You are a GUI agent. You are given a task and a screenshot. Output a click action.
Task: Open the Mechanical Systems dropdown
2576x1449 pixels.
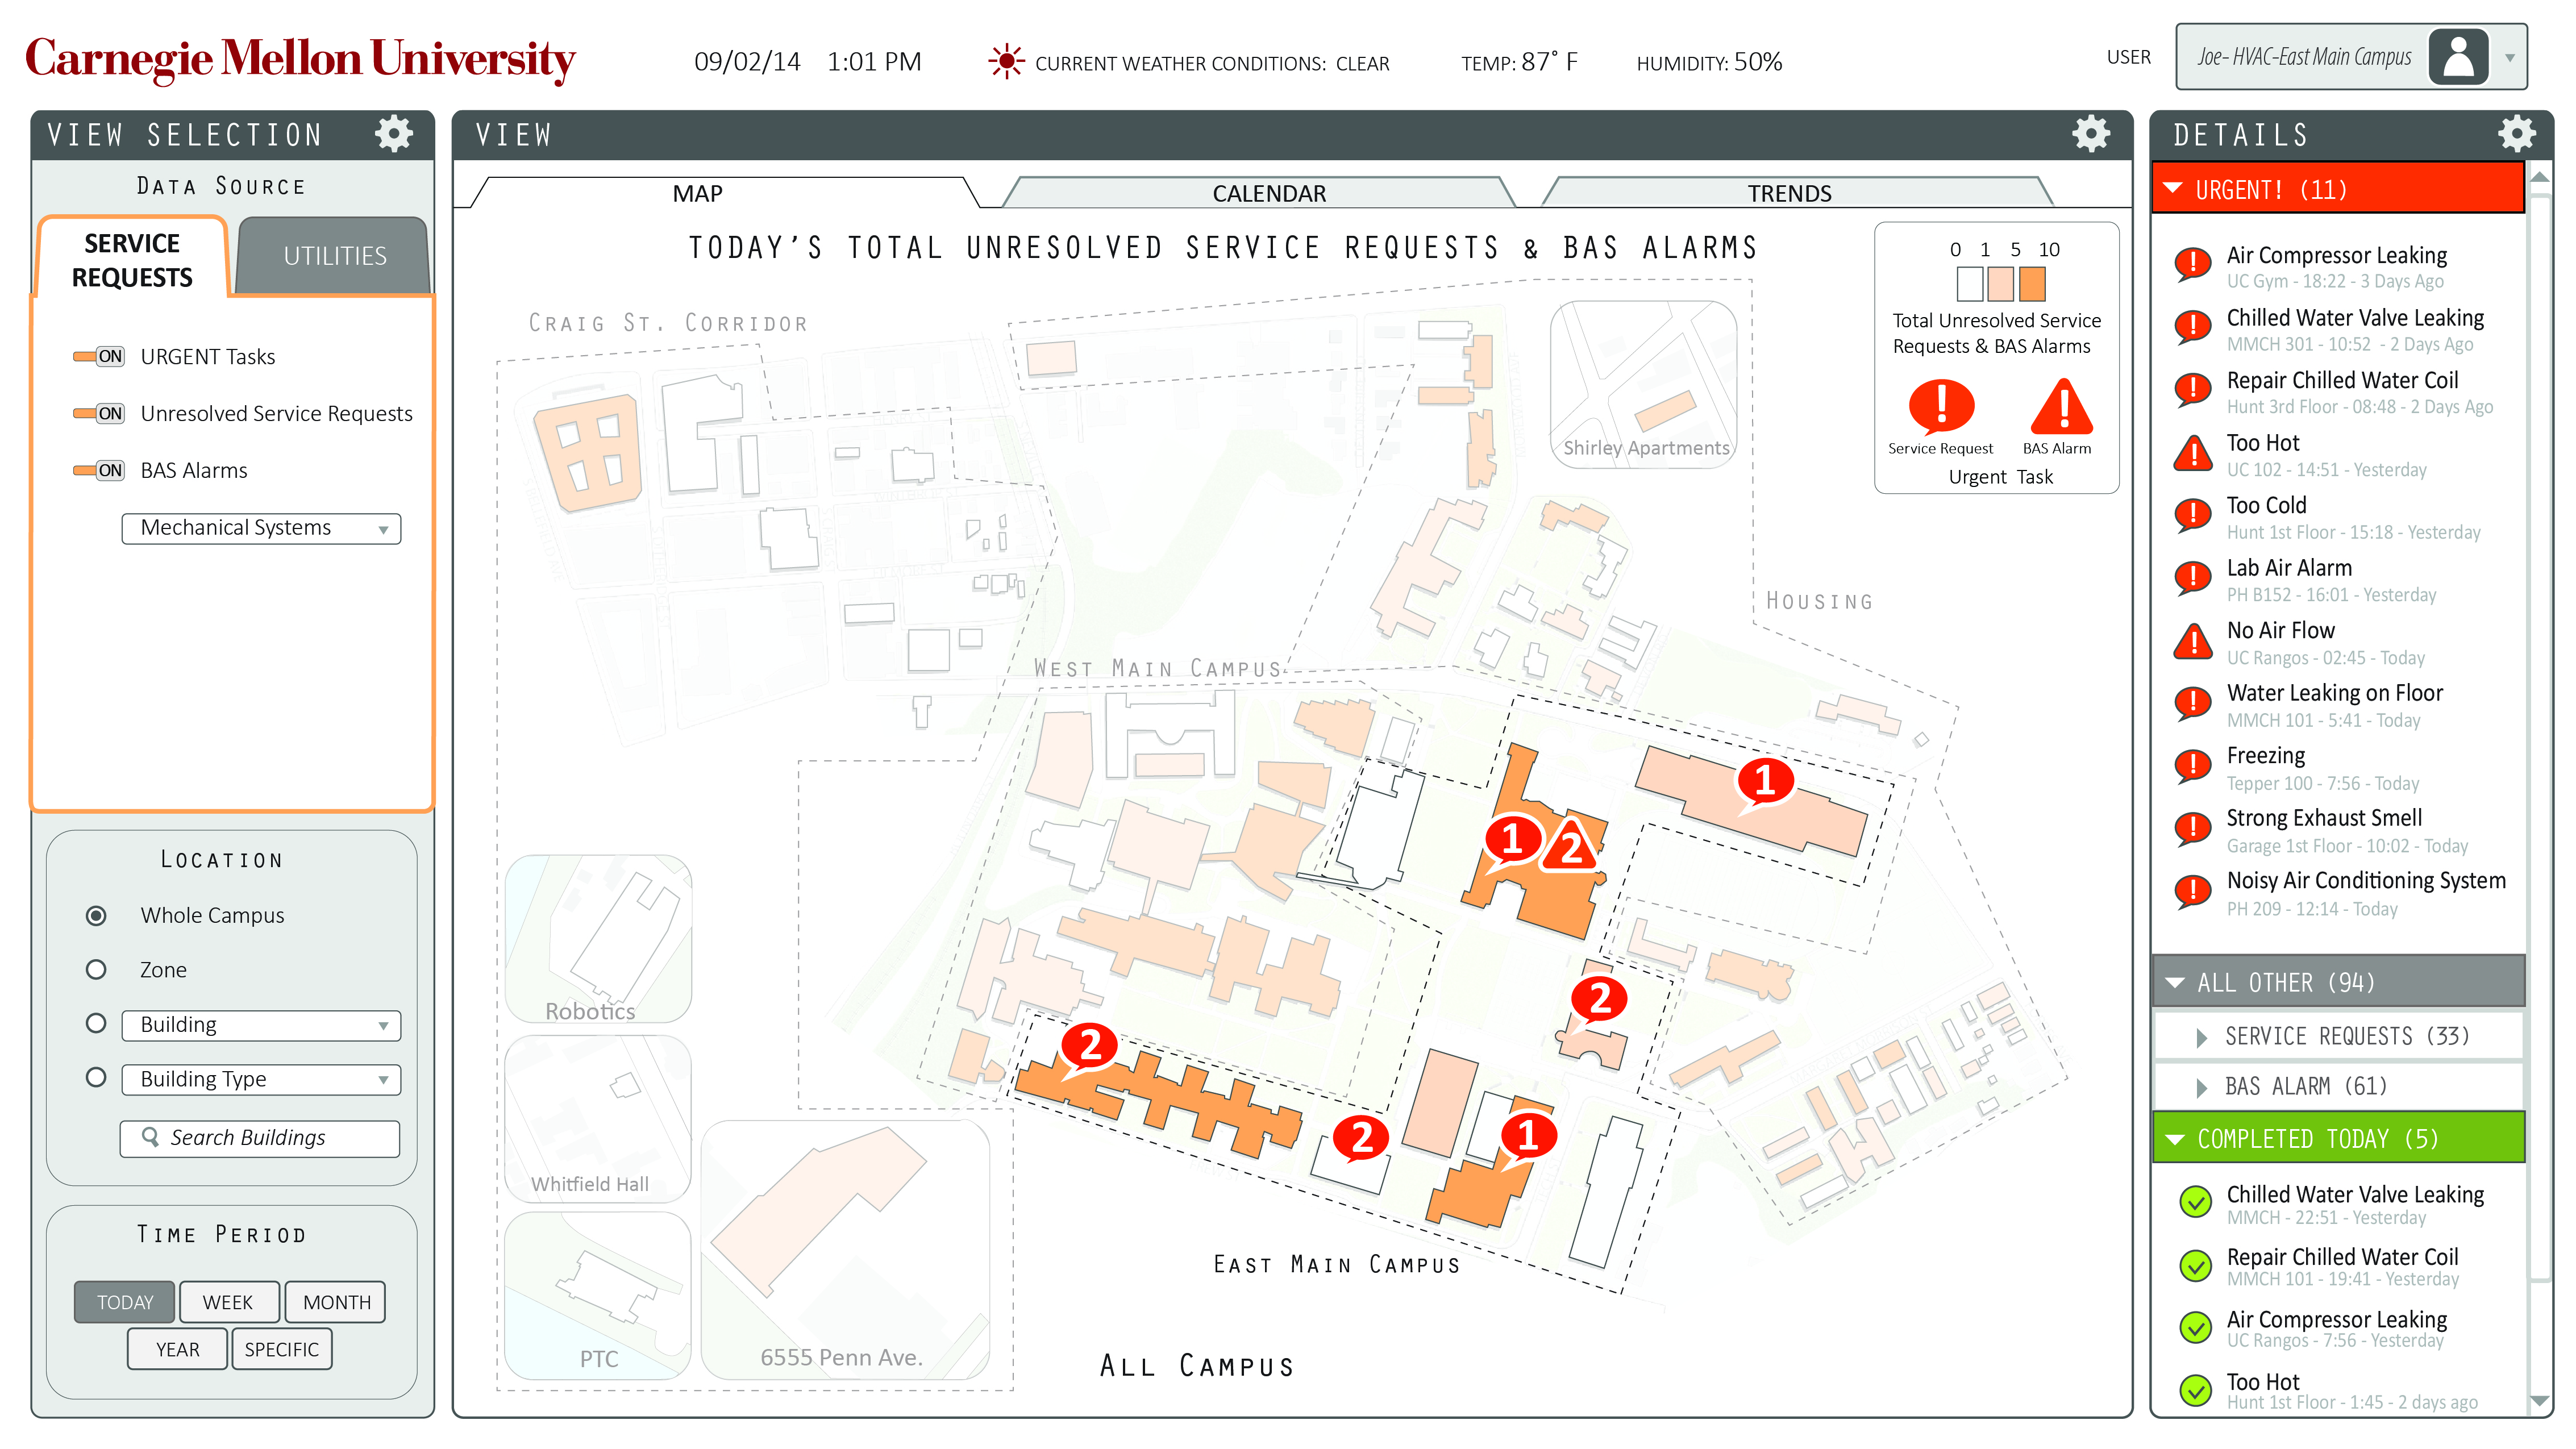(261, 528)
